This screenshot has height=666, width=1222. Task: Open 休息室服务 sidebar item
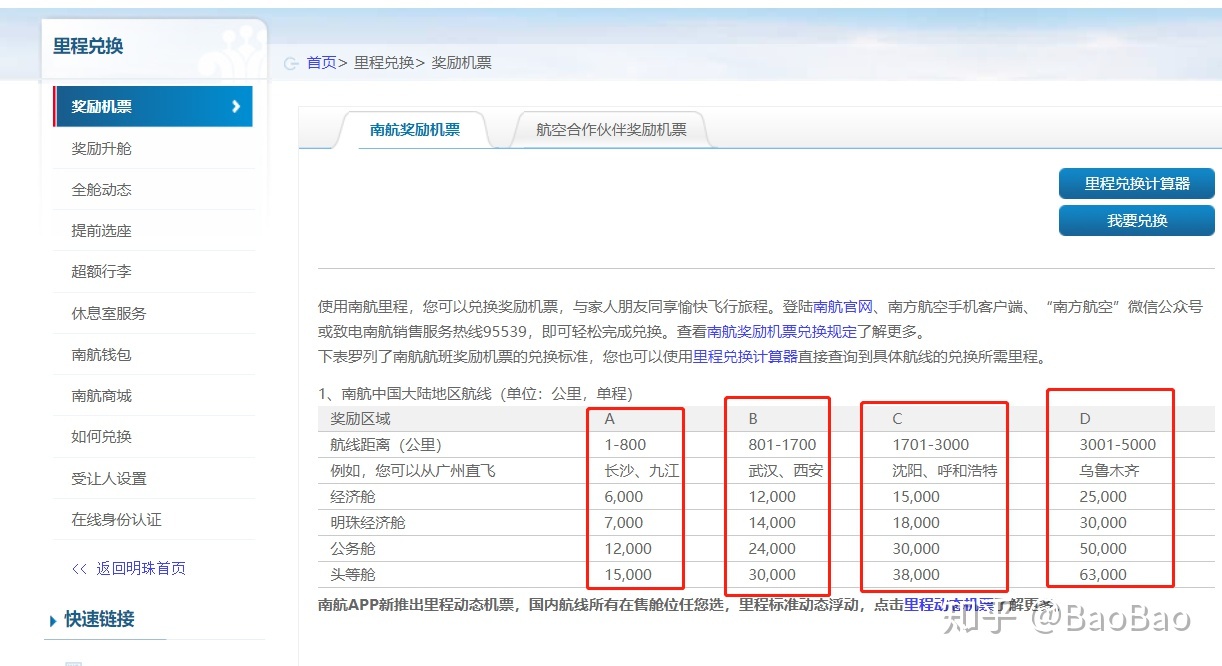[109, 313]
